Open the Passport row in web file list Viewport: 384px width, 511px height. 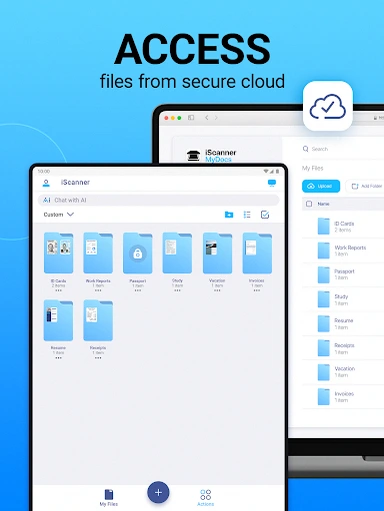pos(343,275)
